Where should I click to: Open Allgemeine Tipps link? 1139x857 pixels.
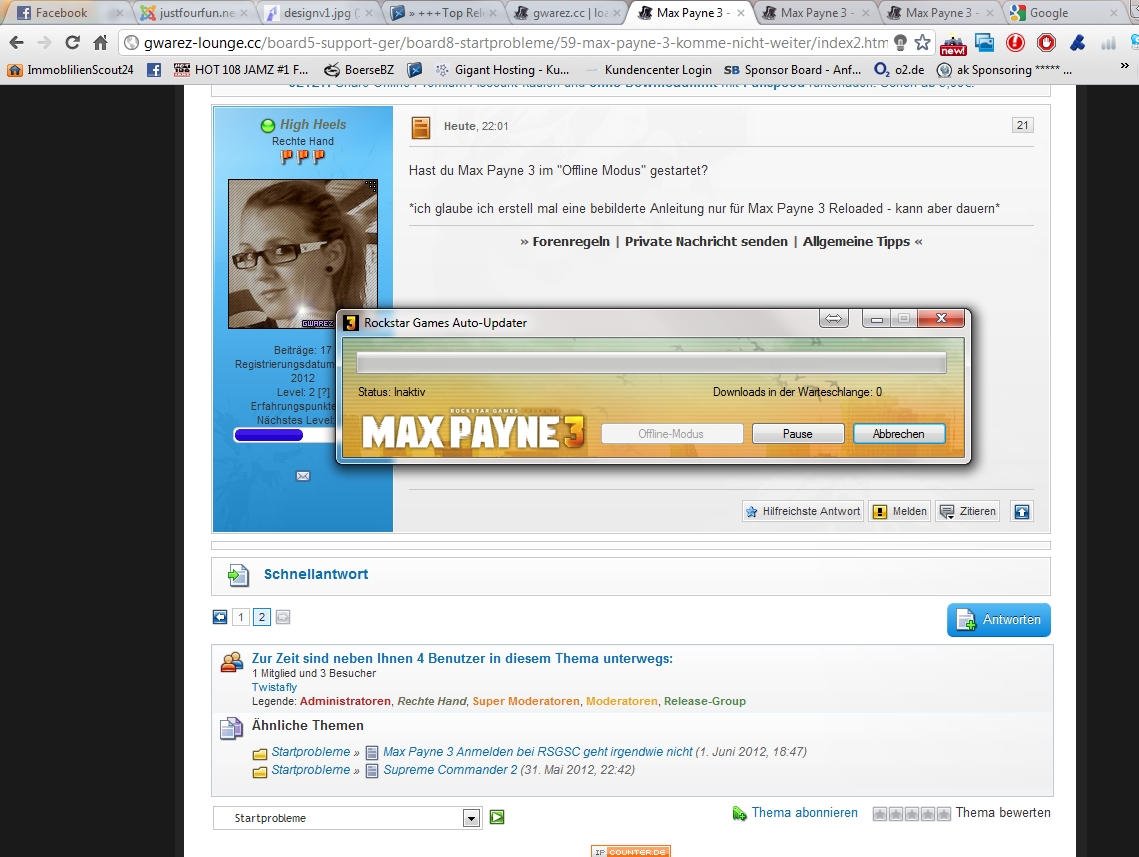(856, 241)
